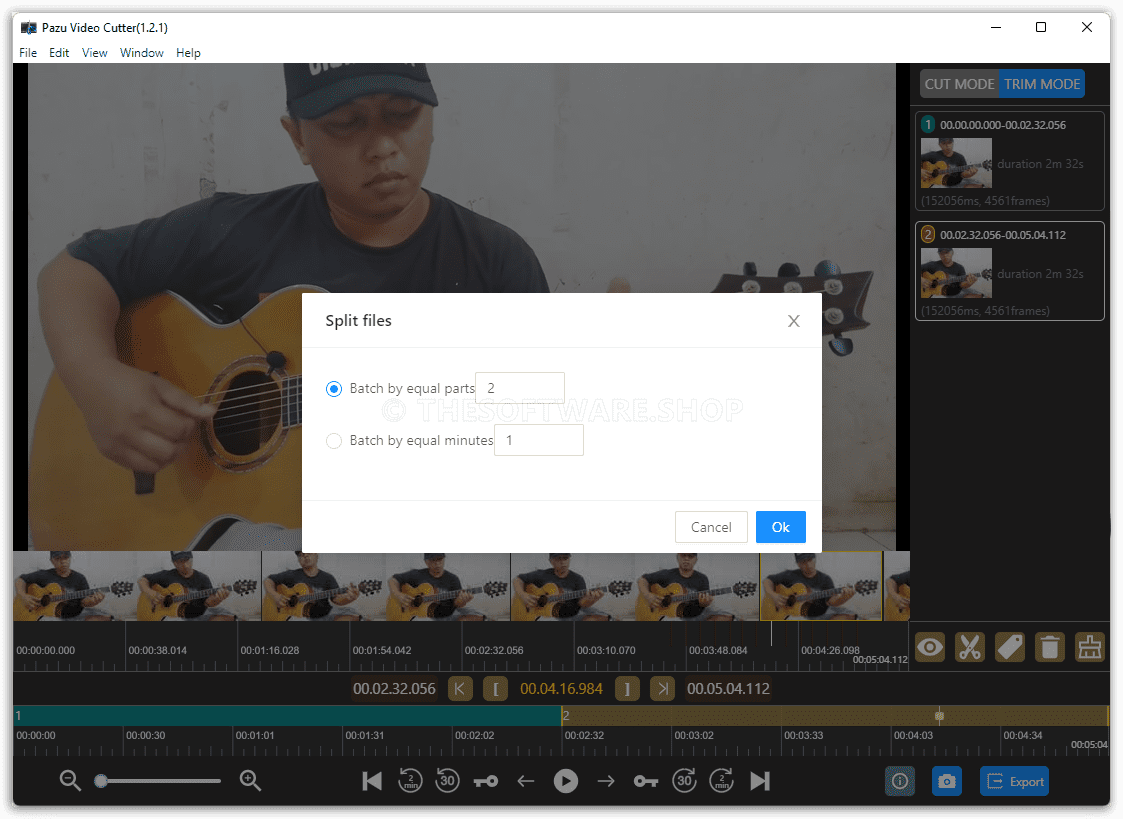Click the equal parts number field
The width and height of the screenshot is (1123, 819).
520,388
